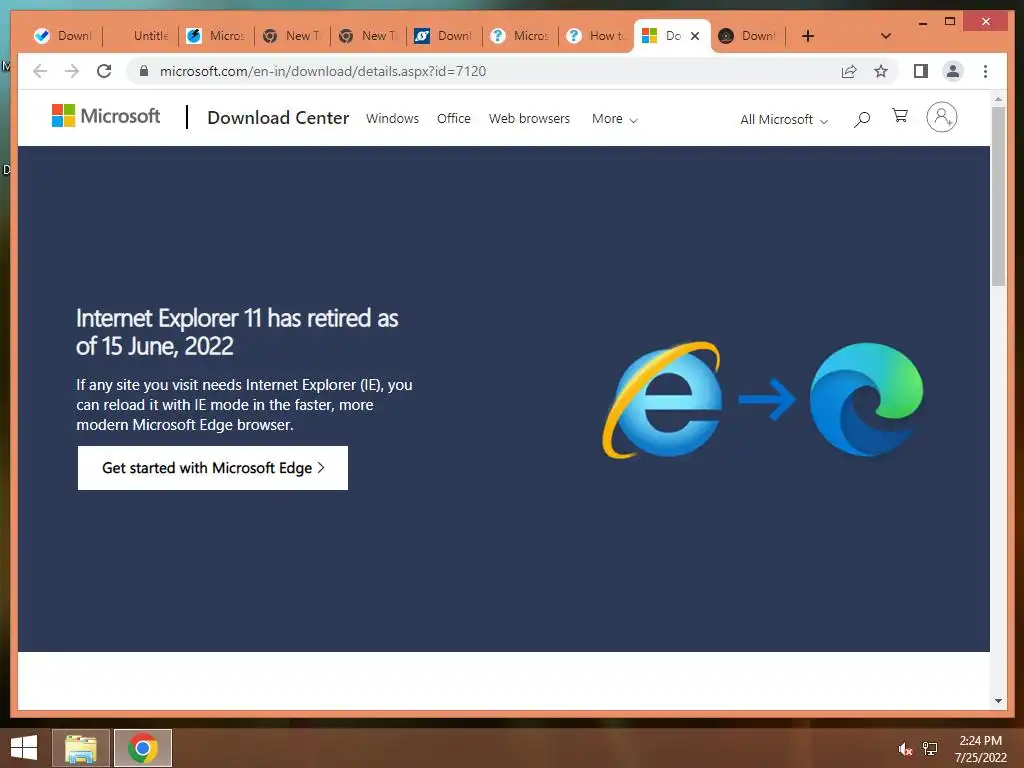Go back to the previous page
Image resolution: width=1024 pixels, height=768 pixels.
click(x=40, y=71)
